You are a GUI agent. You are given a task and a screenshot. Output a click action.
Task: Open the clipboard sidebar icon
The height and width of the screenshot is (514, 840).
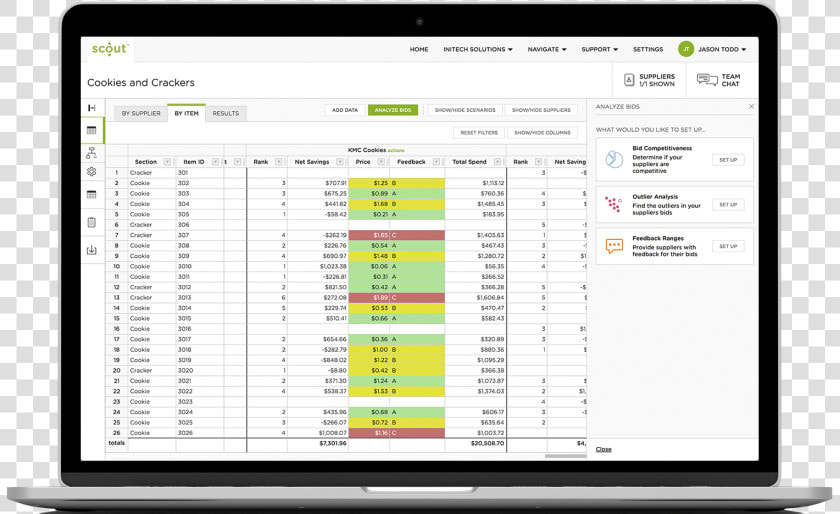point(92,222)
